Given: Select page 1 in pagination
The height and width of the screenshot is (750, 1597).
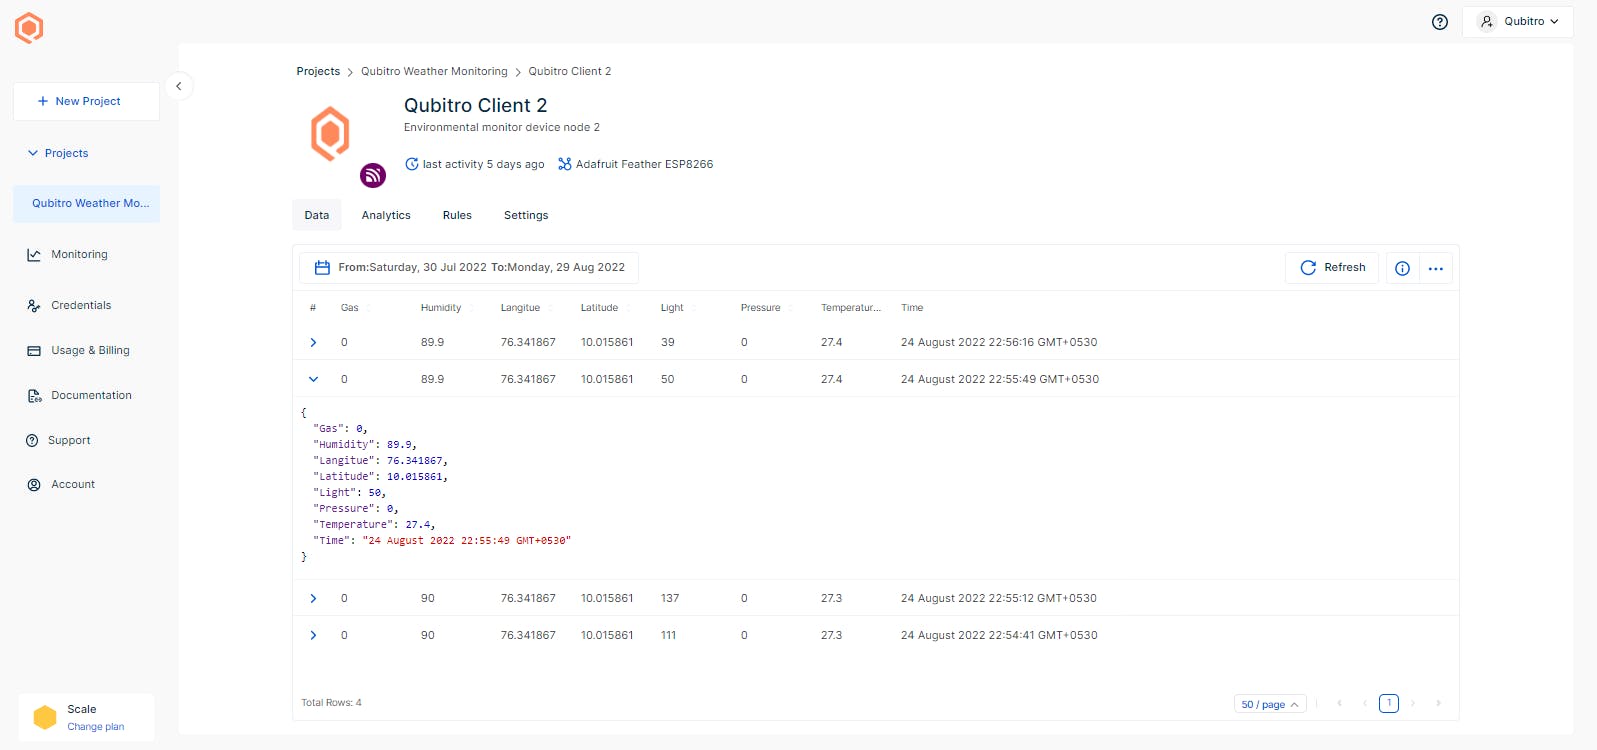Looking at the screenshot, I should [1389, 703].
